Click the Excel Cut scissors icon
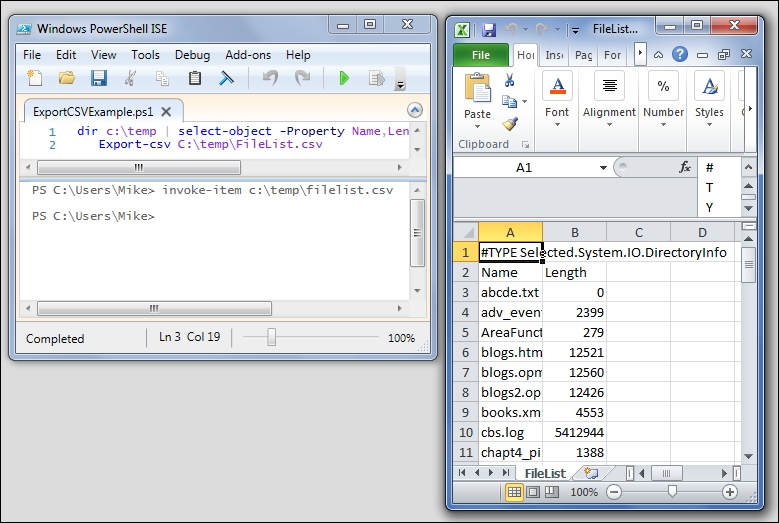The width and height of the screenshot is (779, 523). click(509, 80)
